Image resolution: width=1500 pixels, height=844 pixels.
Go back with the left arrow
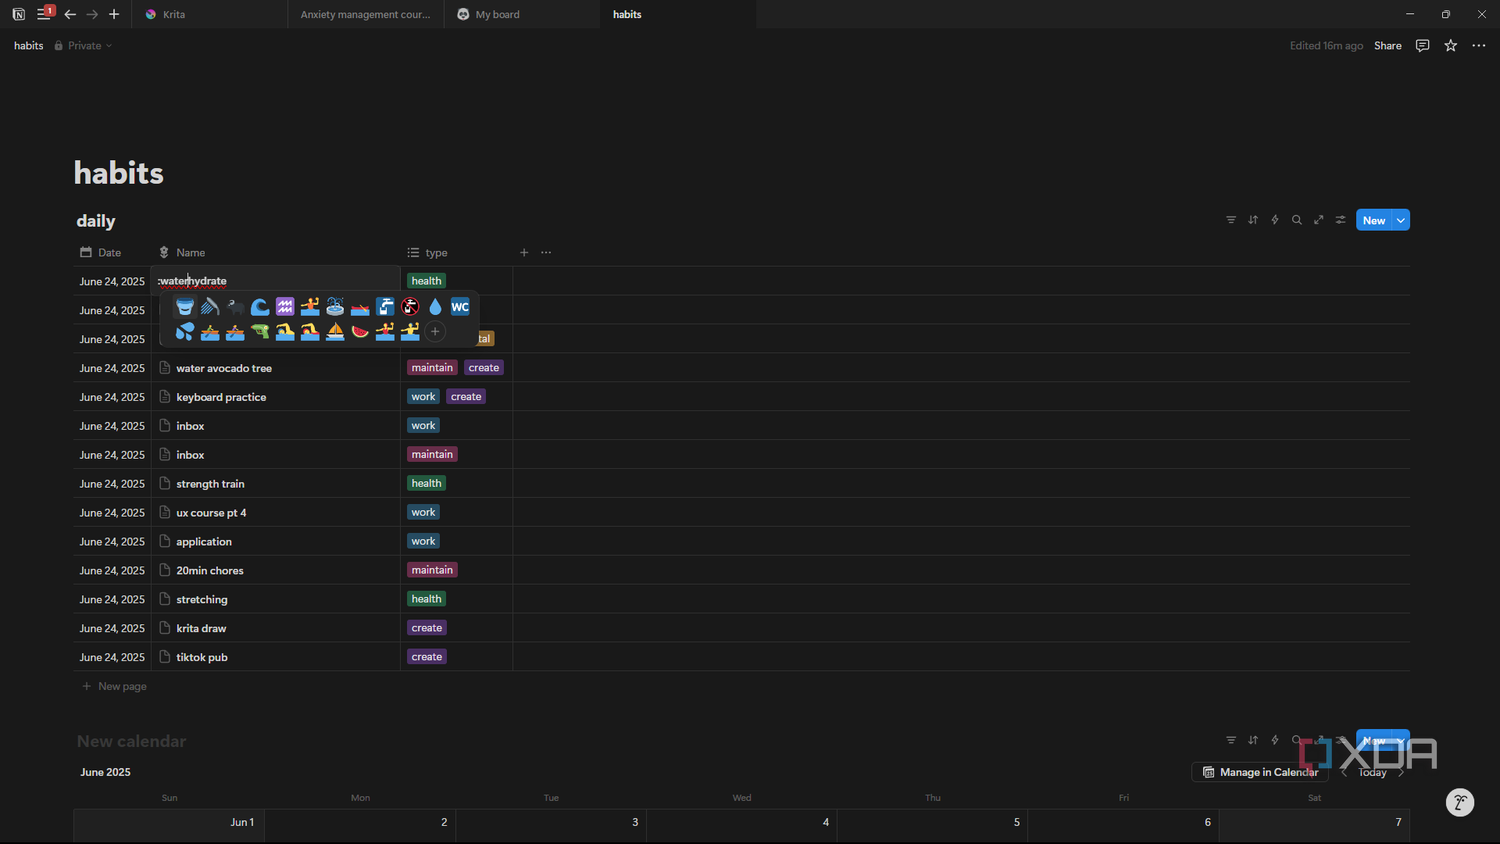pos(70,14)
